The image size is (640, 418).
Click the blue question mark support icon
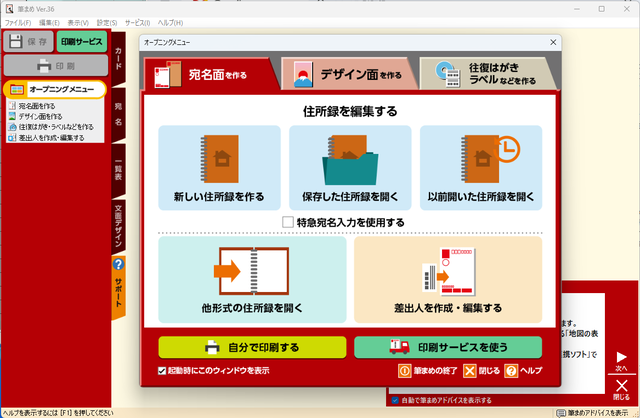[x=118, y=264]
